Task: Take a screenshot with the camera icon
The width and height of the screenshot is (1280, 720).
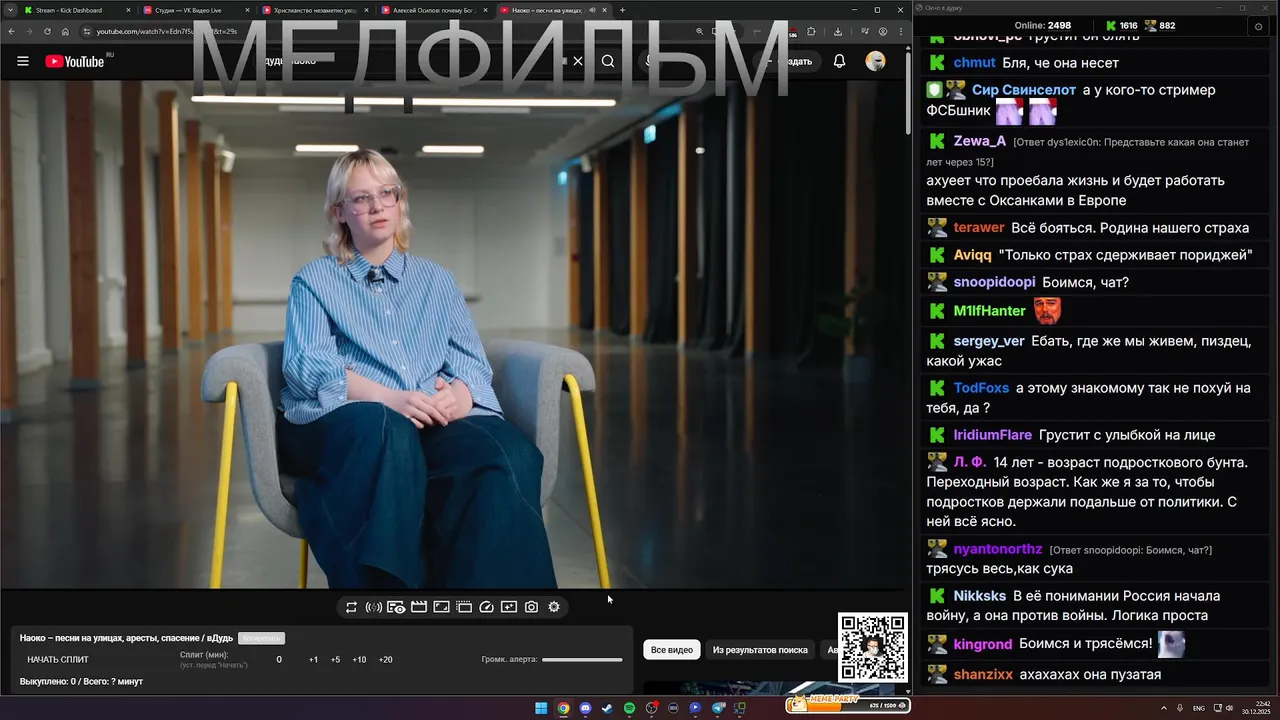Action: 531,607
